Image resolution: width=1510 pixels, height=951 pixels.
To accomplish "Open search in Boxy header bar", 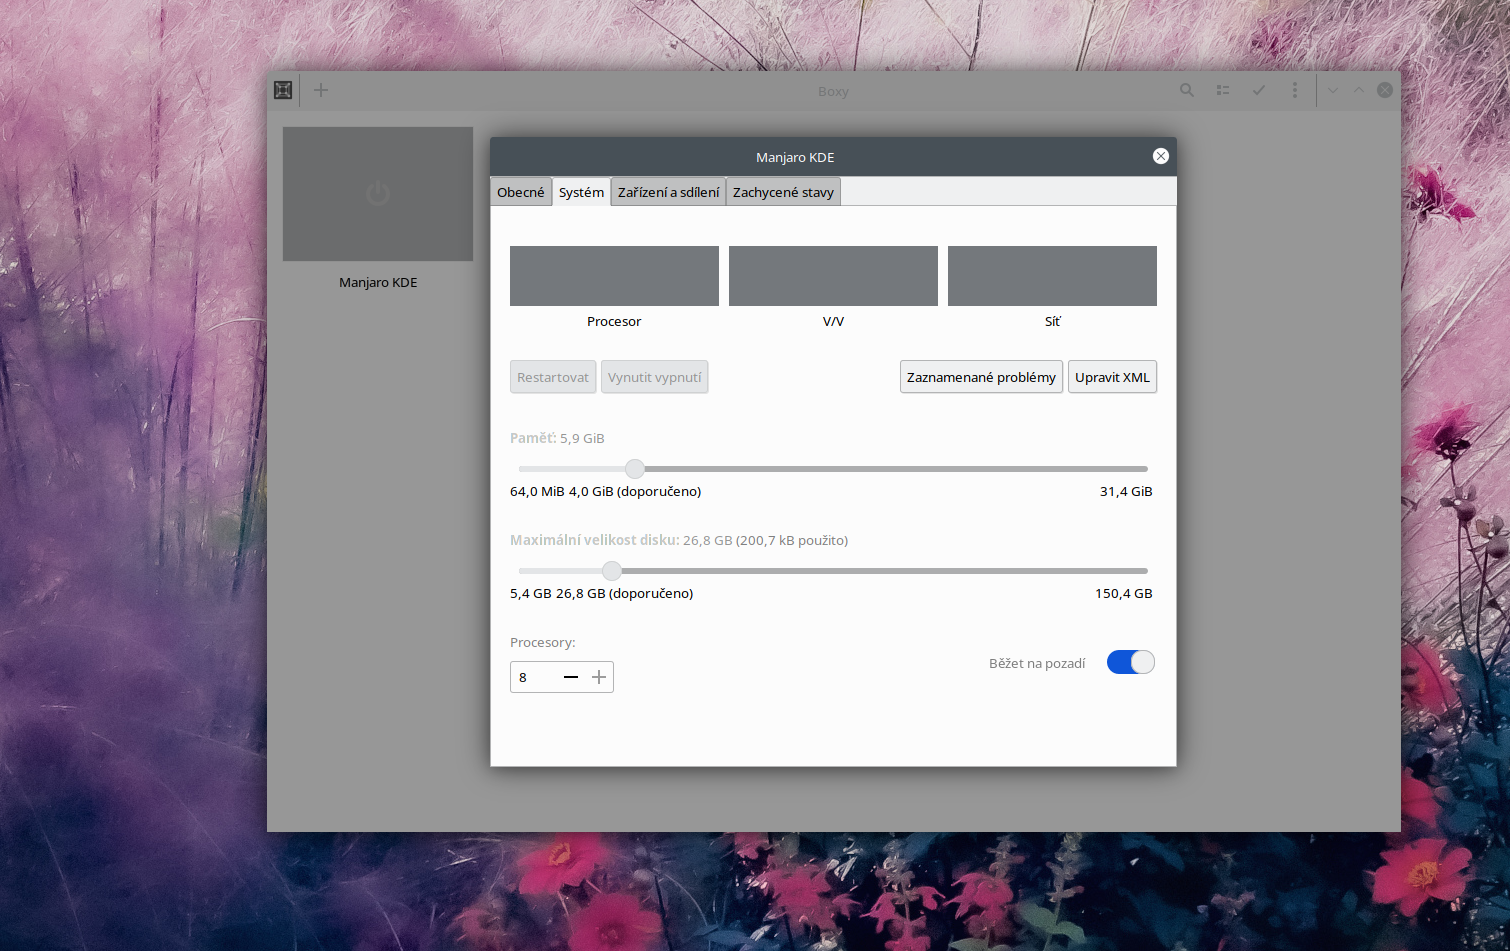I will pyautogui.click(x=1187, y=90).
